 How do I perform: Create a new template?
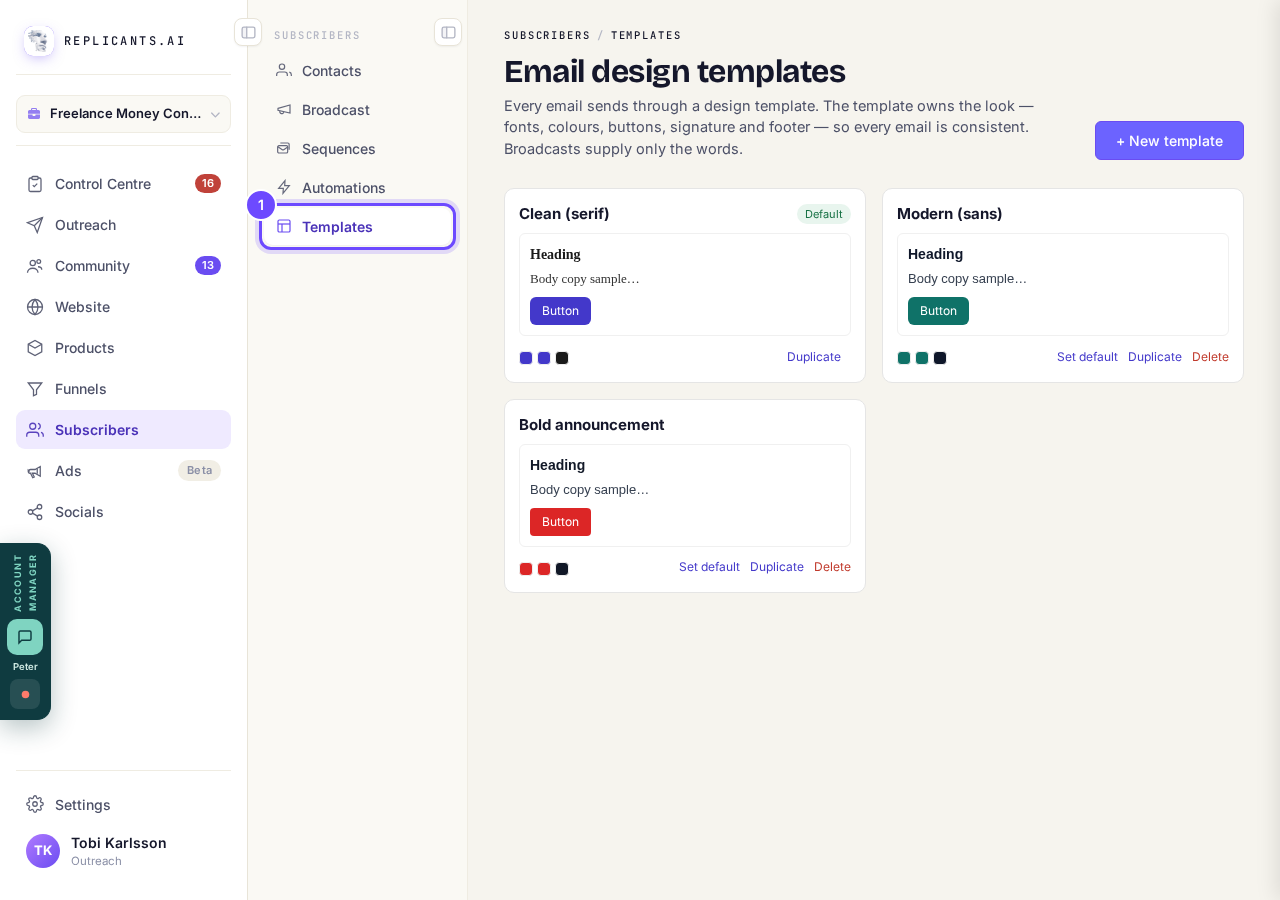click(1169, 141)
